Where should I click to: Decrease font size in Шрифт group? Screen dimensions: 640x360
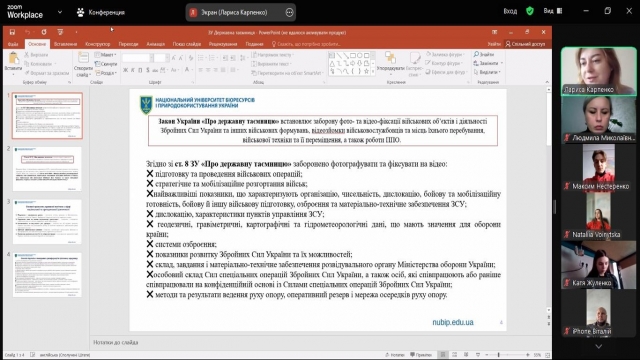pyautogui.click(x=181, y=58)
